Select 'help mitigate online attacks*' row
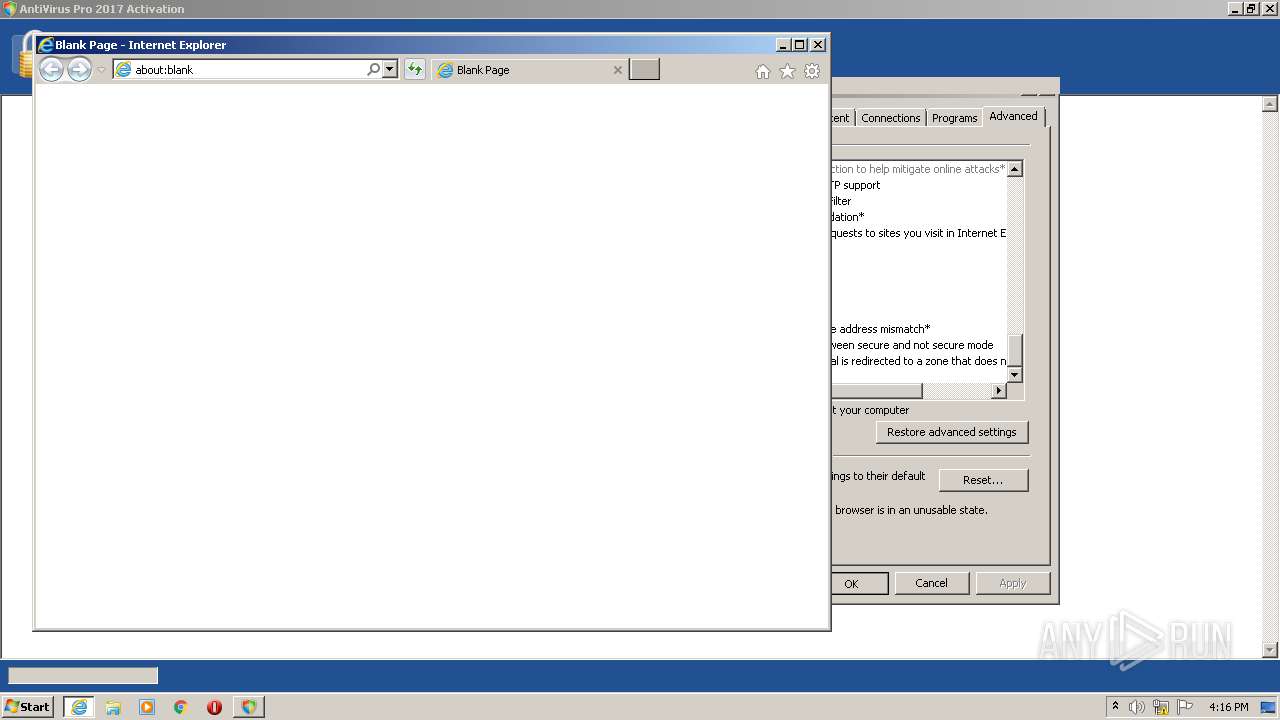Viewport: 1280px width, 720px height. (x=918, y=169)
